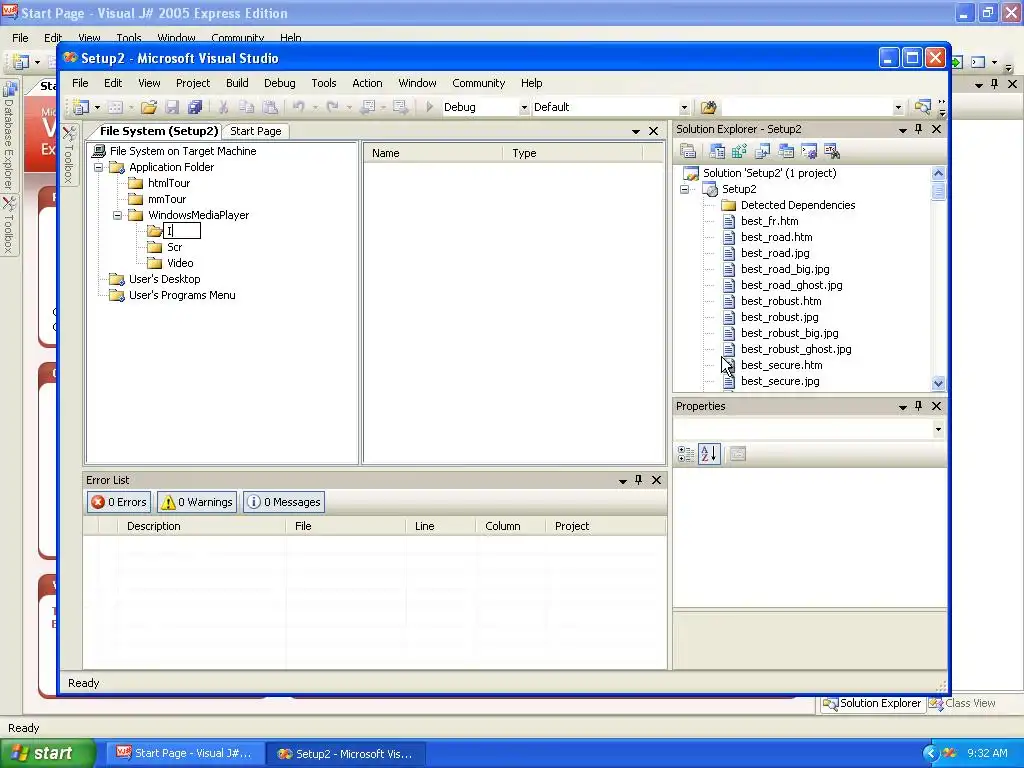Open the Toolbox side tab in Setup2 window
The width and height of the screenshot is (1024, 768).
point(69,155)
